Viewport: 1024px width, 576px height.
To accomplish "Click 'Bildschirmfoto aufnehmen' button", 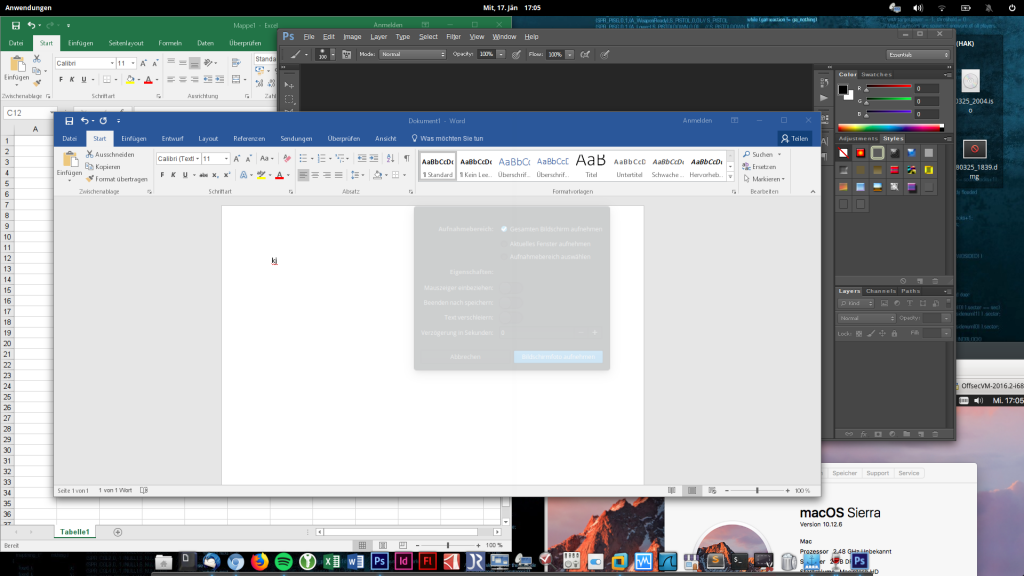I will pos(558,357).
